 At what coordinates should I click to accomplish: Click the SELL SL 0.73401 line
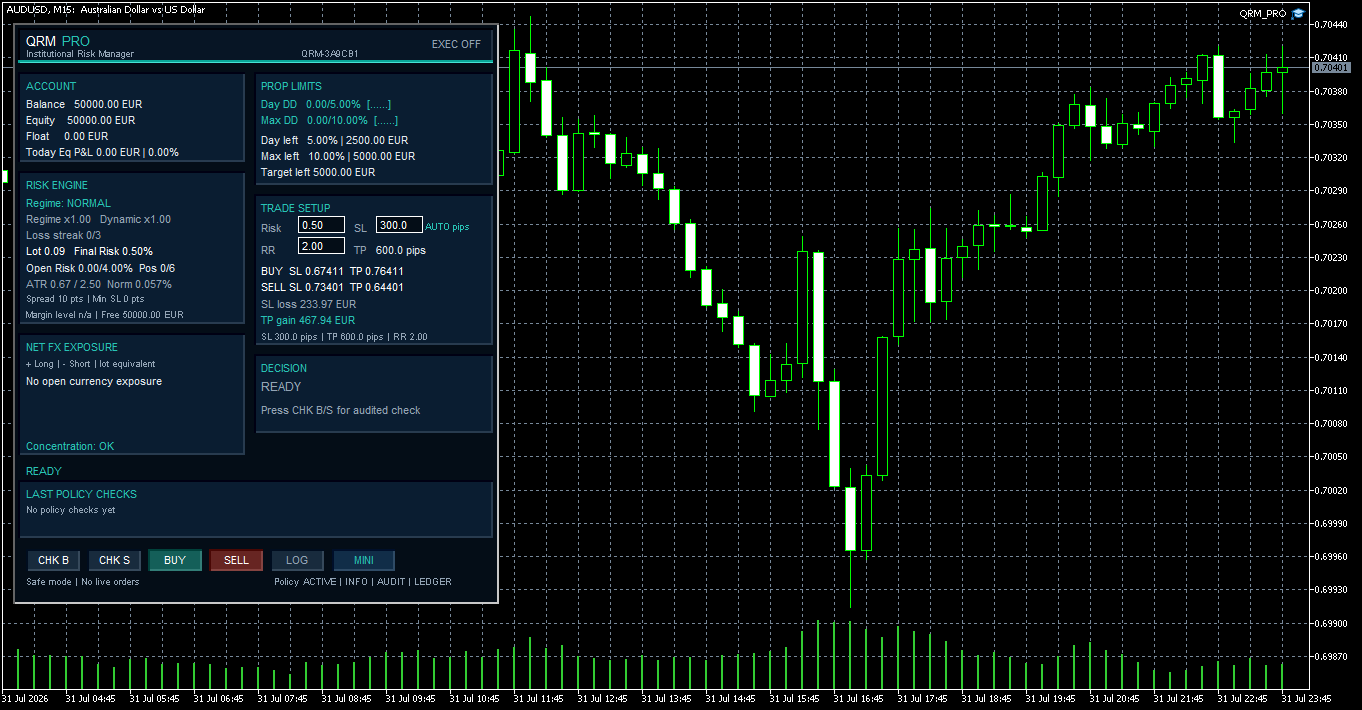coord(332,287)
